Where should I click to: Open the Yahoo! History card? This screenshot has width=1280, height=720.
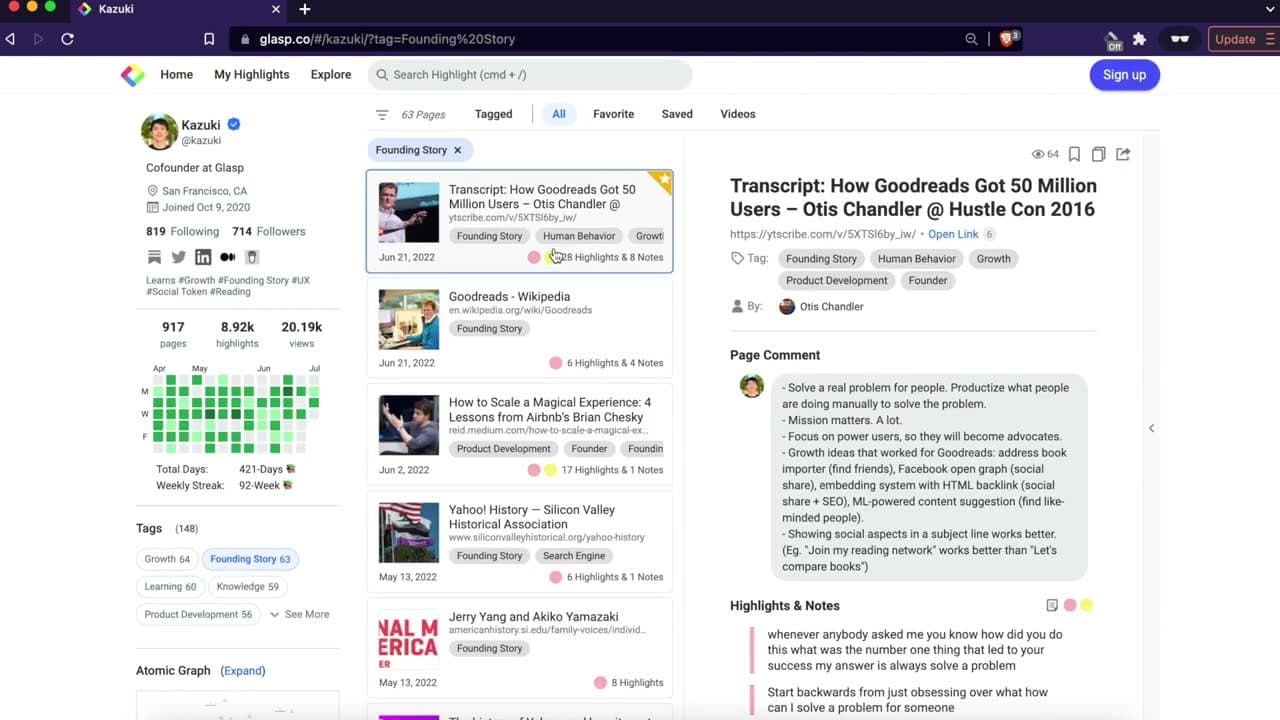click(519, 541)
